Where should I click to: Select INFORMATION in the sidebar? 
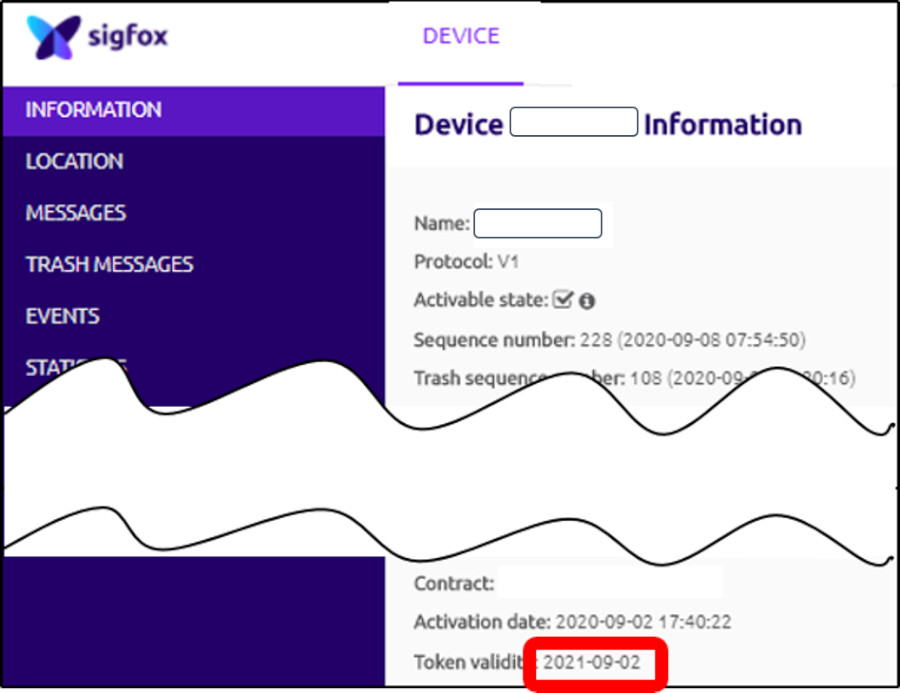click(x=193, y=110)
